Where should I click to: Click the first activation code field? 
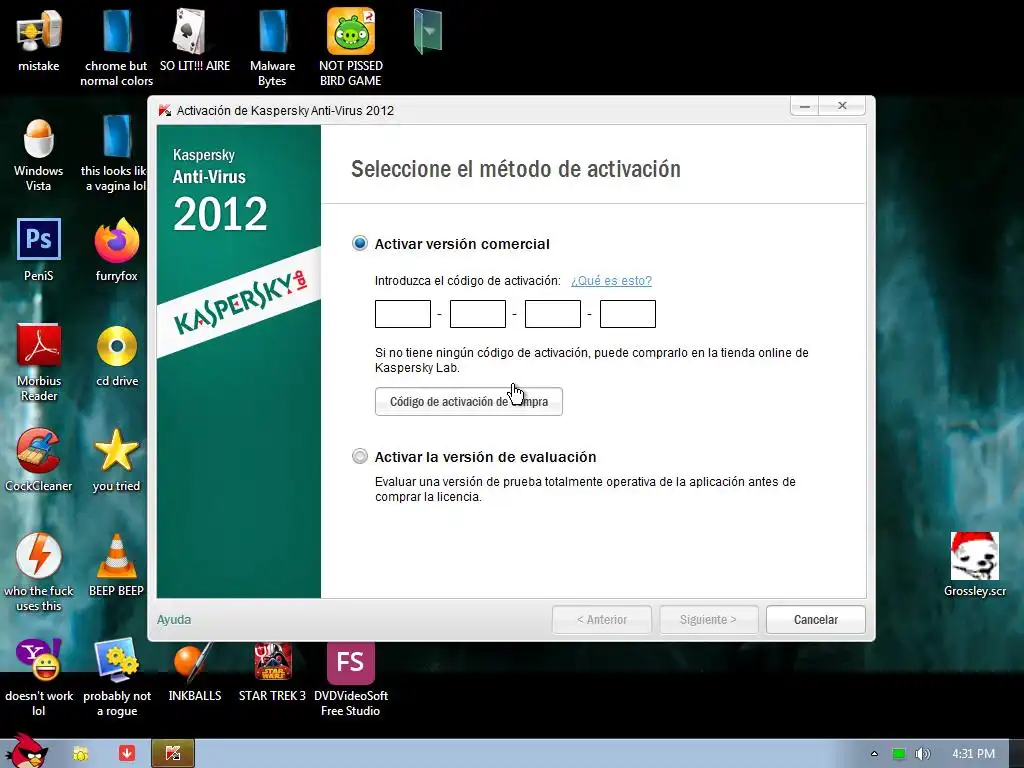tap(403, 314)
